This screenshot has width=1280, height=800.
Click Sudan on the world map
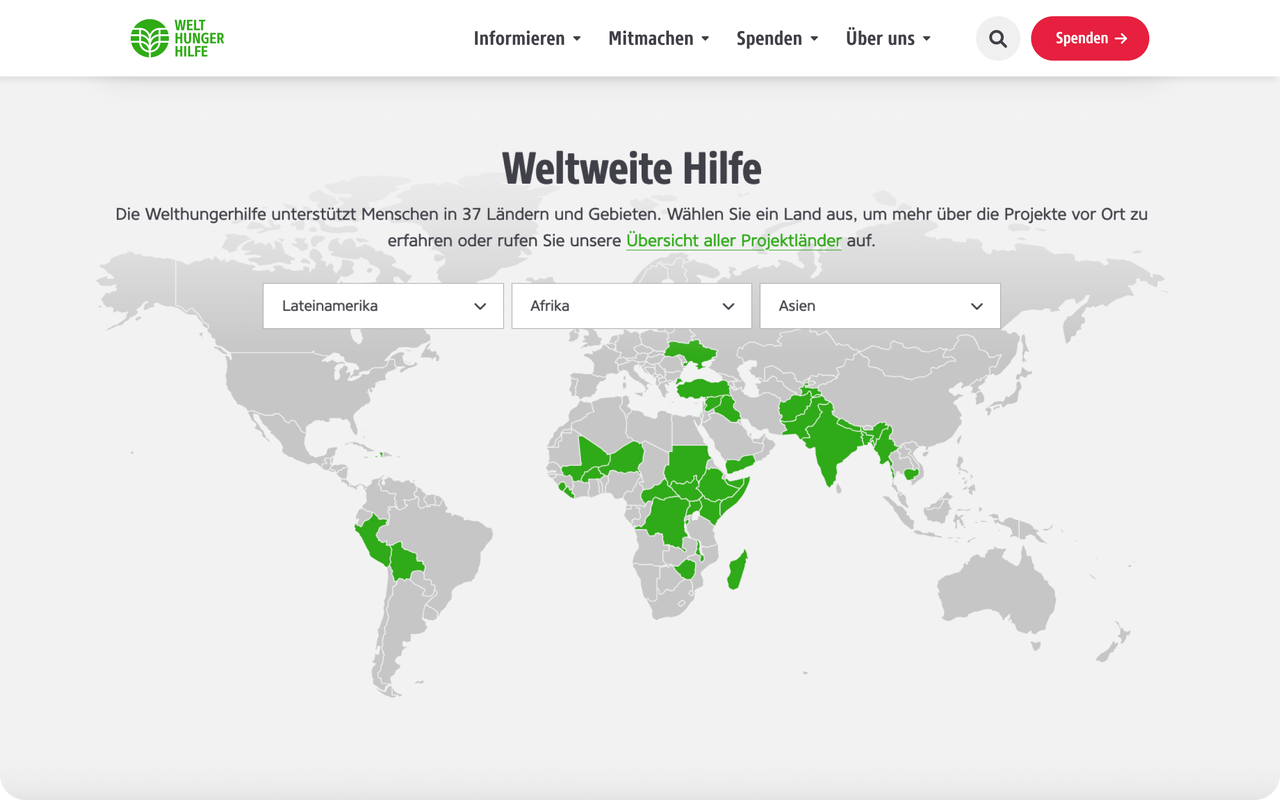pyautogui.click(x=687, y=462)
